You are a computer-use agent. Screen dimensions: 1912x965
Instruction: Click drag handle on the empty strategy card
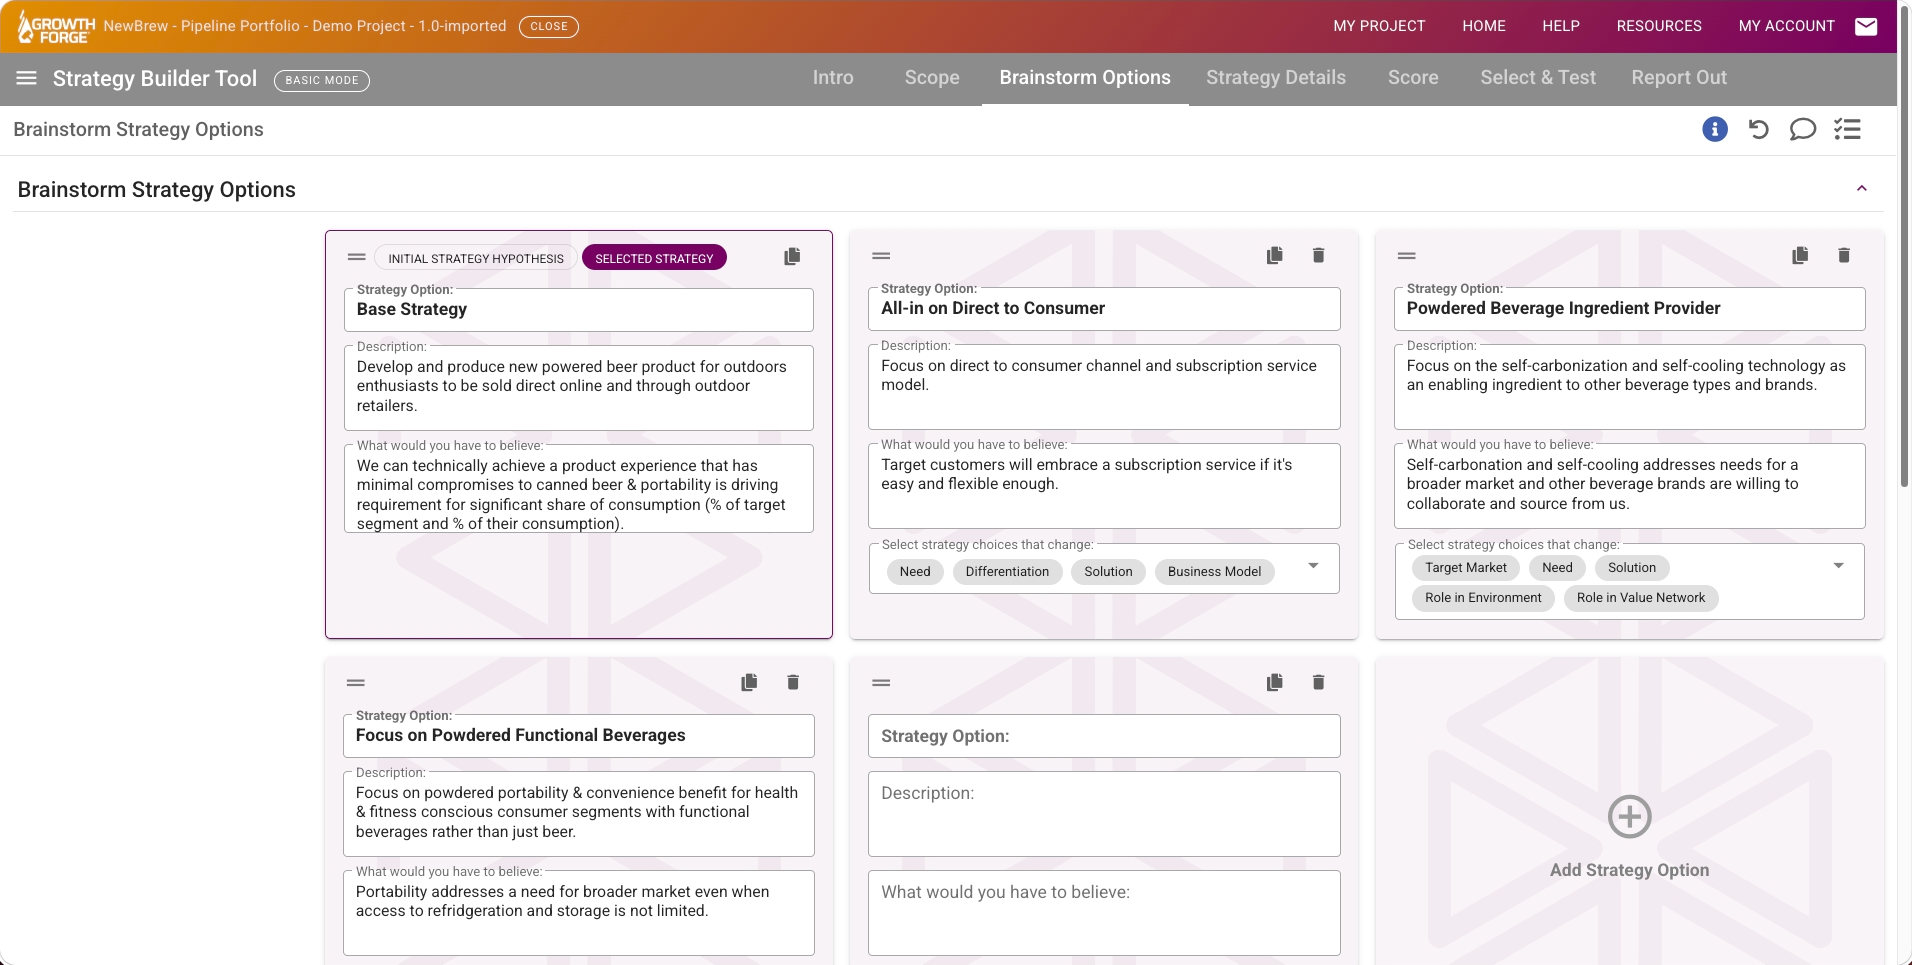[881, 683]
